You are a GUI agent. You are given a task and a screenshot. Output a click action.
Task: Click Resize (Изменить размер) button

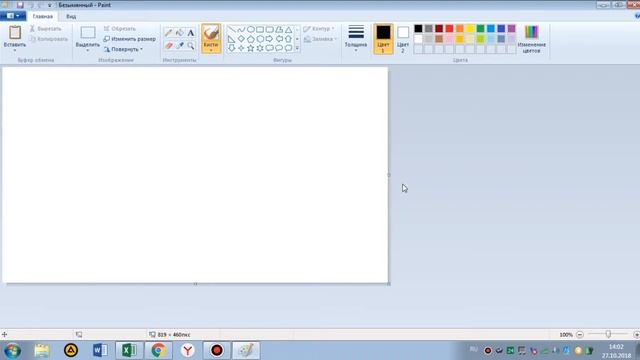[129, 39]
